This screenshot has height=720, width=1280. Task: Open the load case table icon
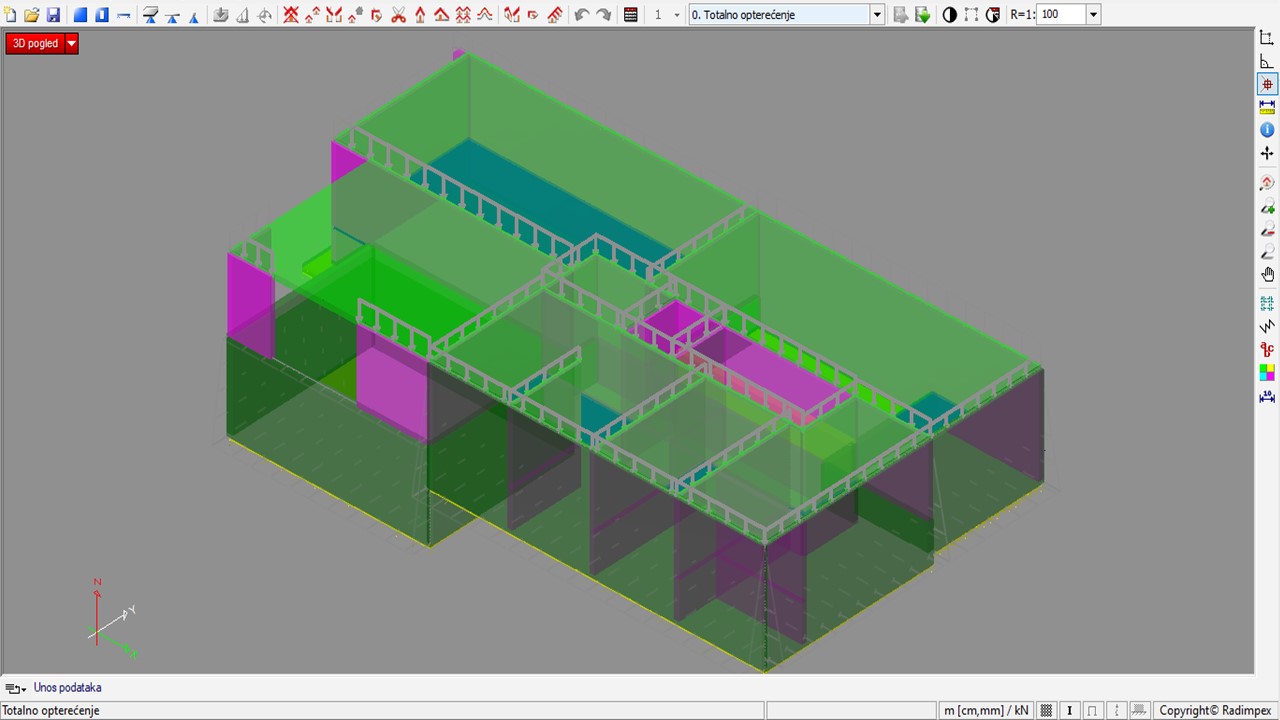pos(631,15)
